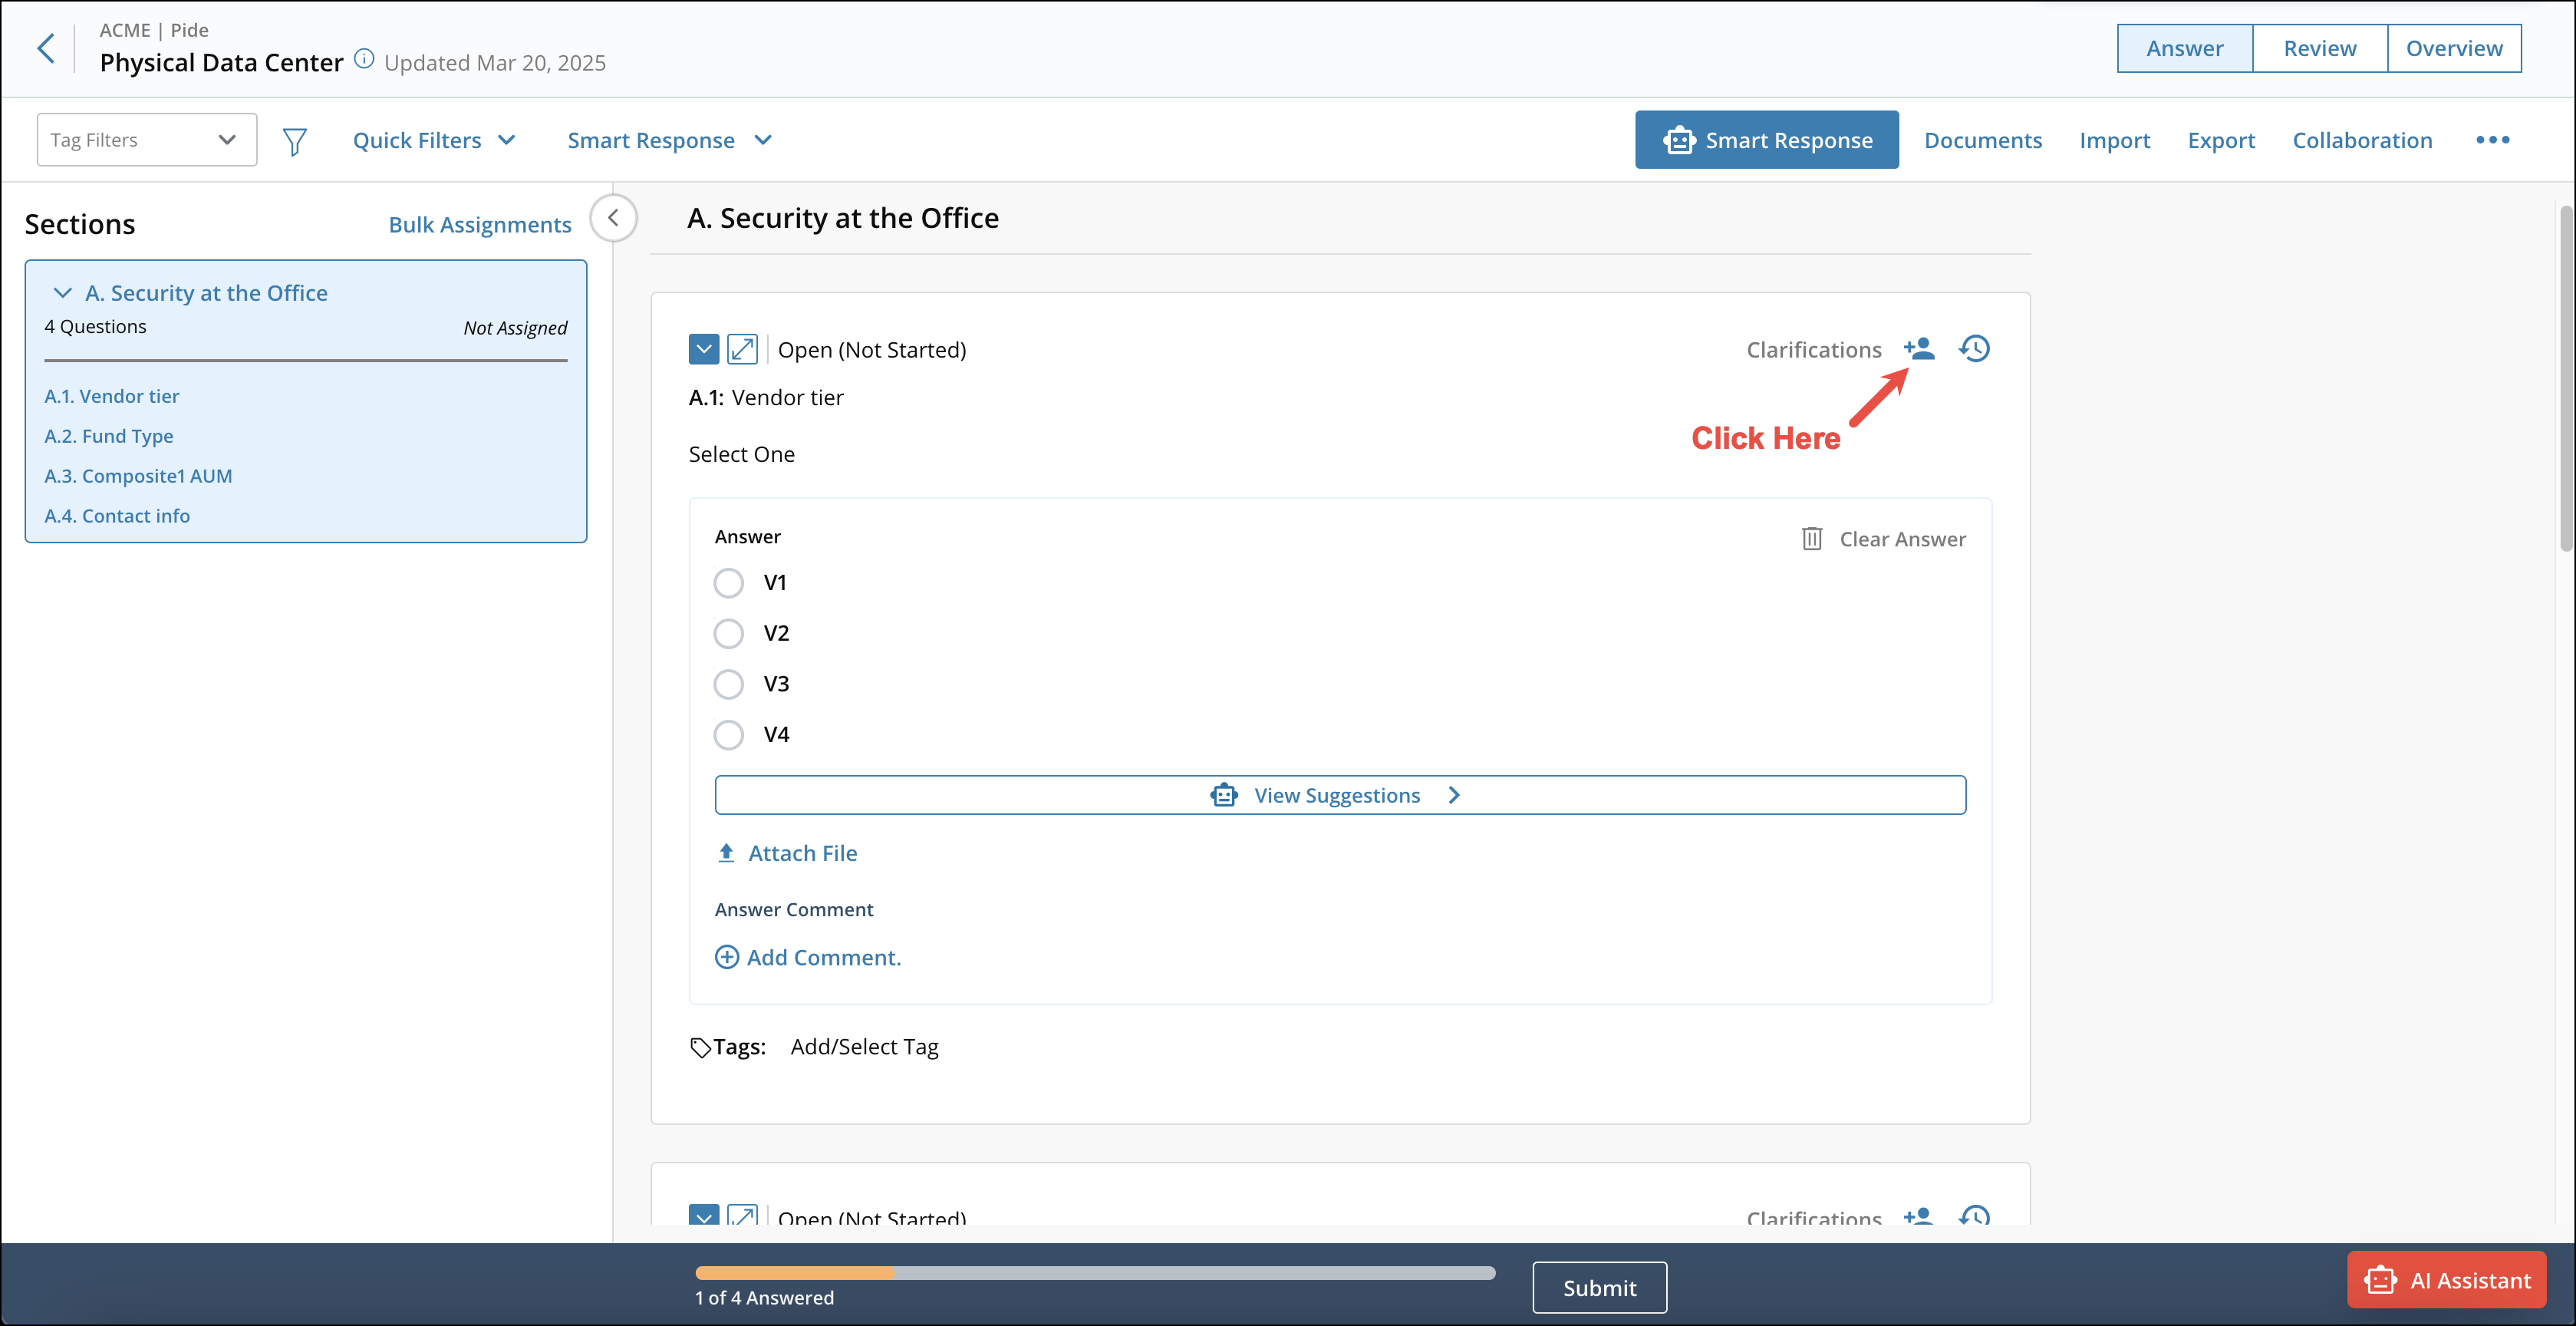Open the Bulk Assignments link
This screenshot has width=2576, height=1326.
(480, 225)
